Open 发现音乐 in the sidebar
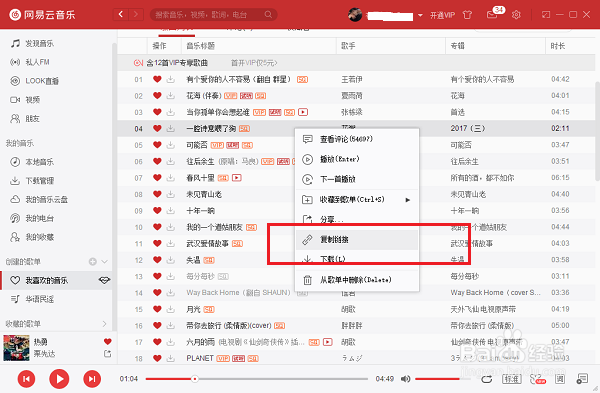 (x=32, y=44)
